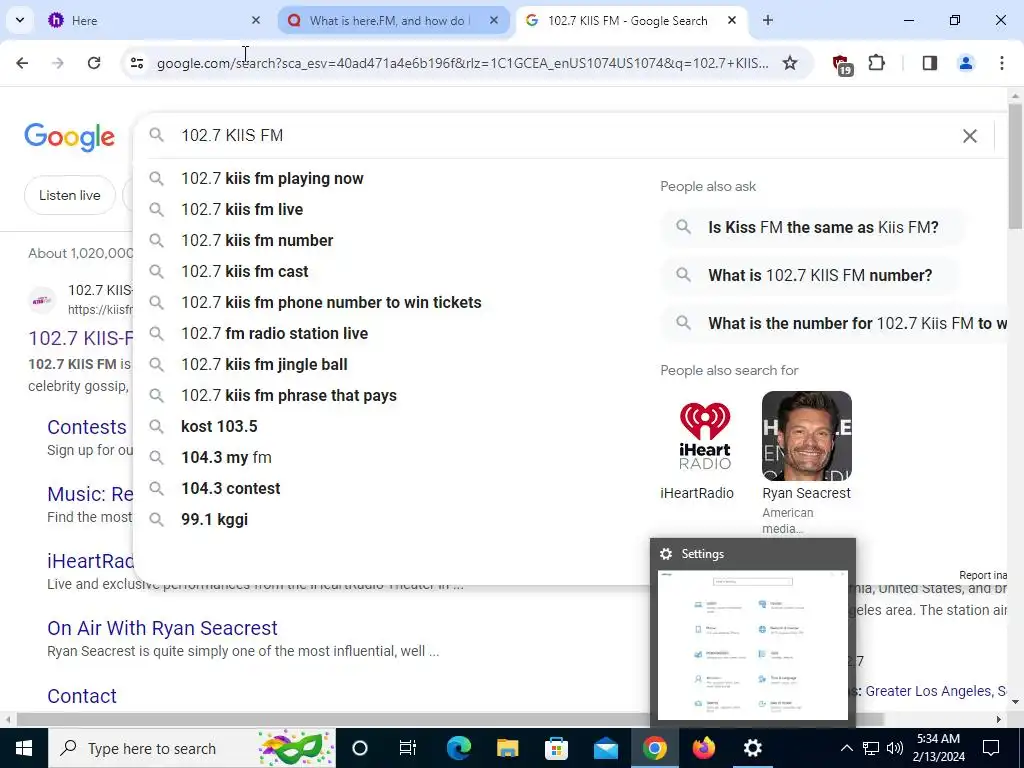Reload the current page
The width and height of the screenshot is (1024, 768).
[94, 63]
